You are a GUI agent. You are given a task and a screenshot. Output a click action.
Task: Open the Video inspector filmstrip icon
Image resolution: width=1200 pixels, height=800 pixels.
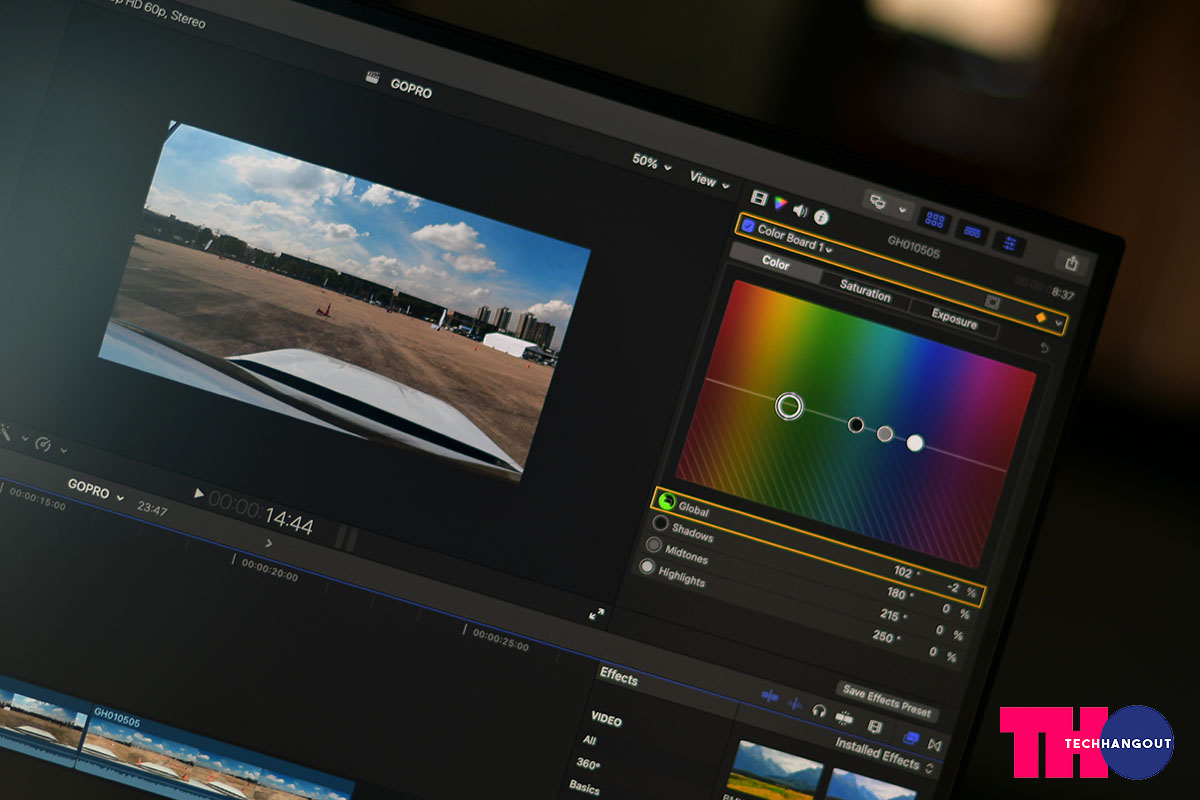point(759,198)
